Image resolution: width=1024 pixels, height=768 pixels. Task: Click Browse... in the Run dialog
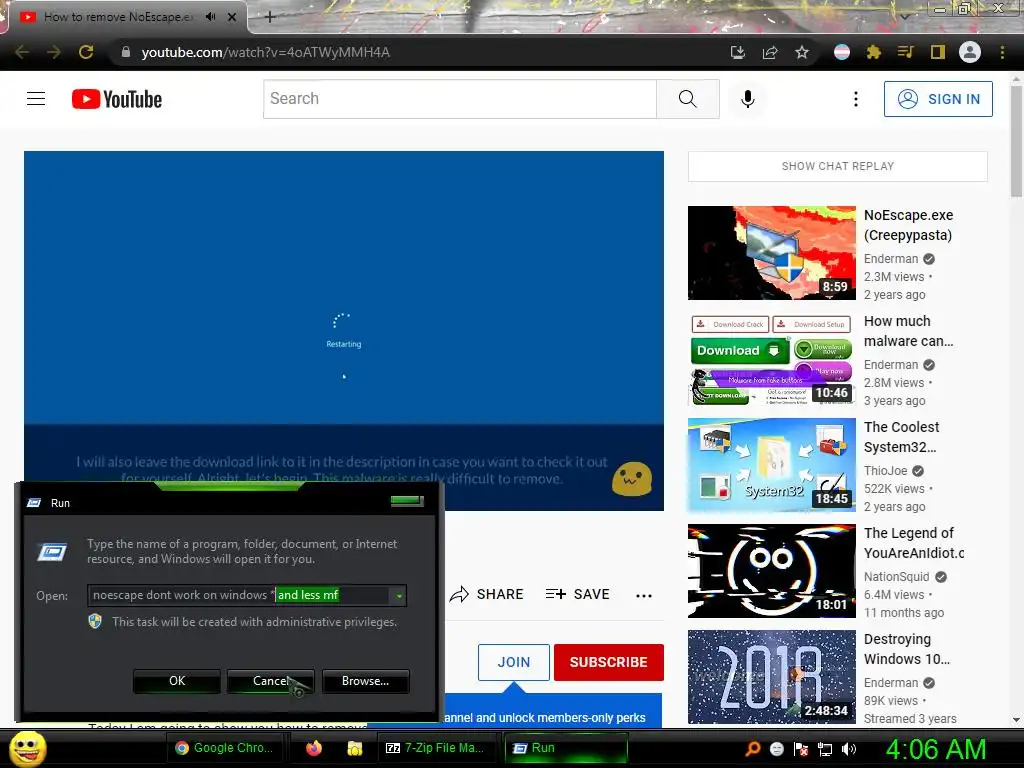coord(366,681)
